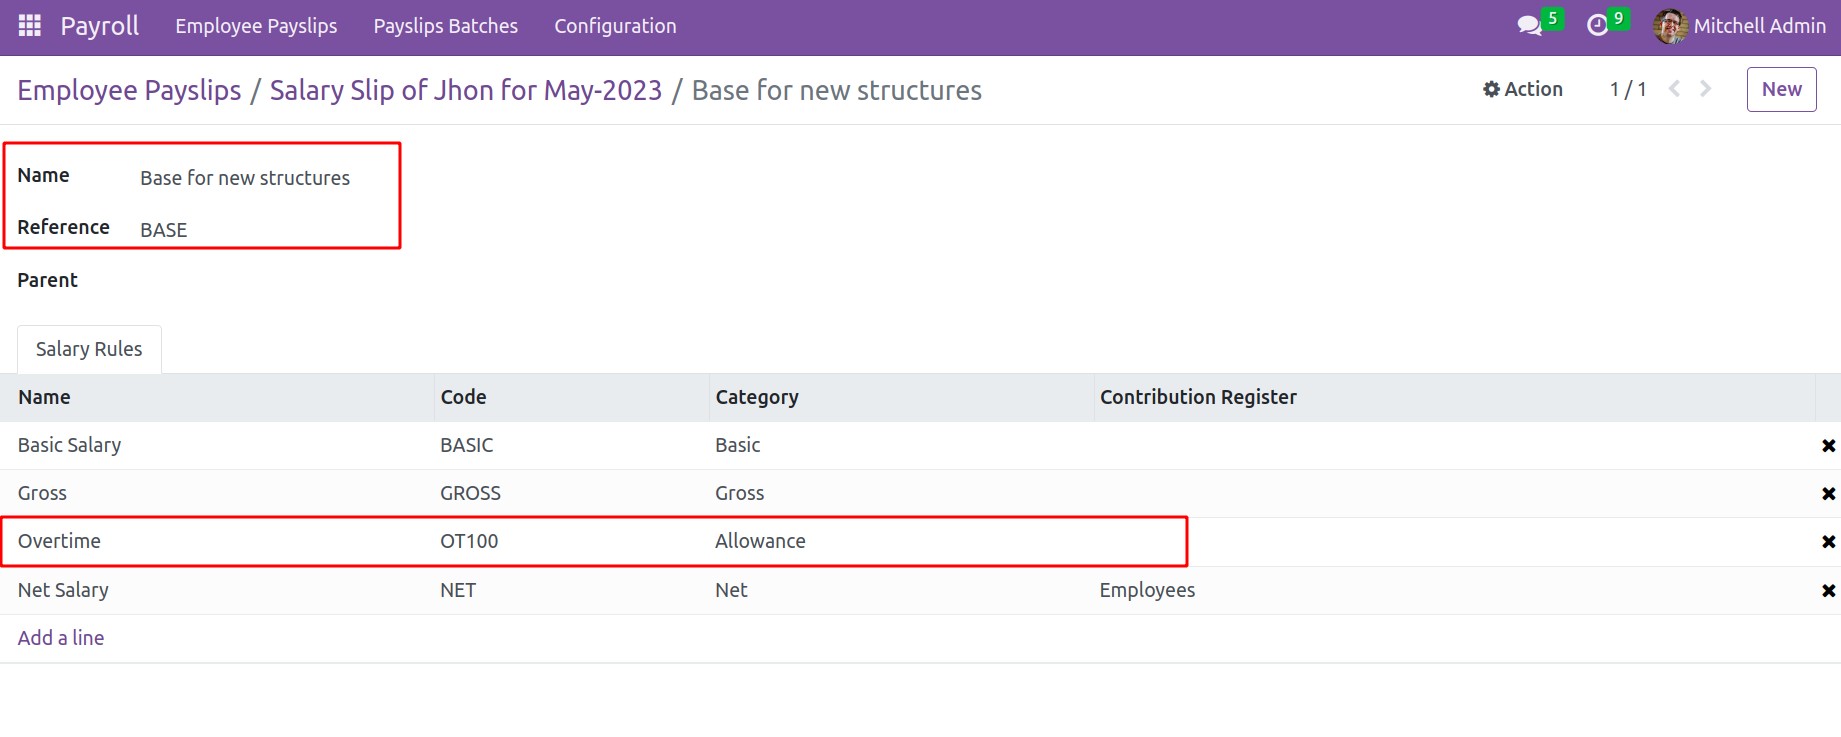
Task: Delete the Overtime rule row
Action: (1828, 542)
